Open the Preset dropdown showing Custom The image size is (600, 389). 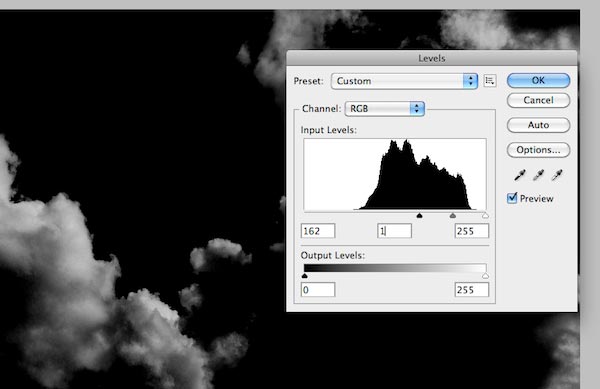tap(404, 81)
